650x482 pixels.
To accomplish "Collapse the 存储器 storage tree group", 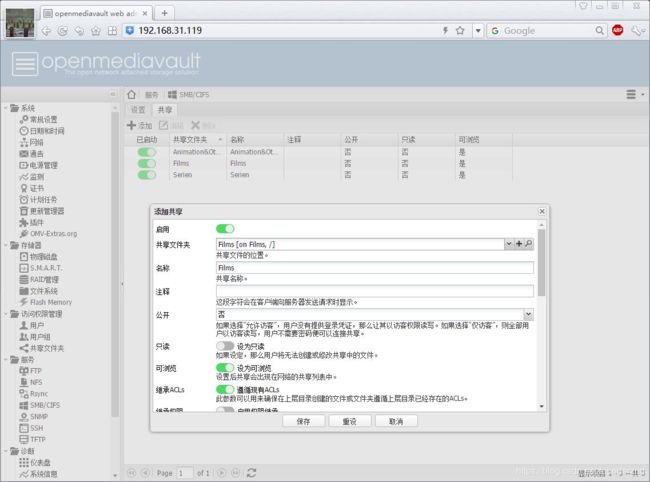I will click(6, 245).
